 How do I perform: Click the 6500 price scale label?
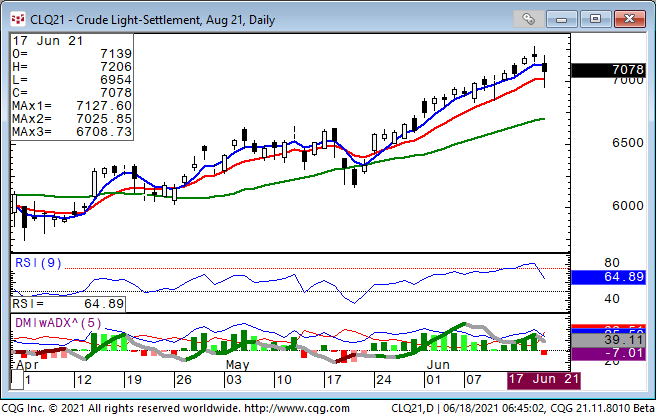[x=628, y=143]
